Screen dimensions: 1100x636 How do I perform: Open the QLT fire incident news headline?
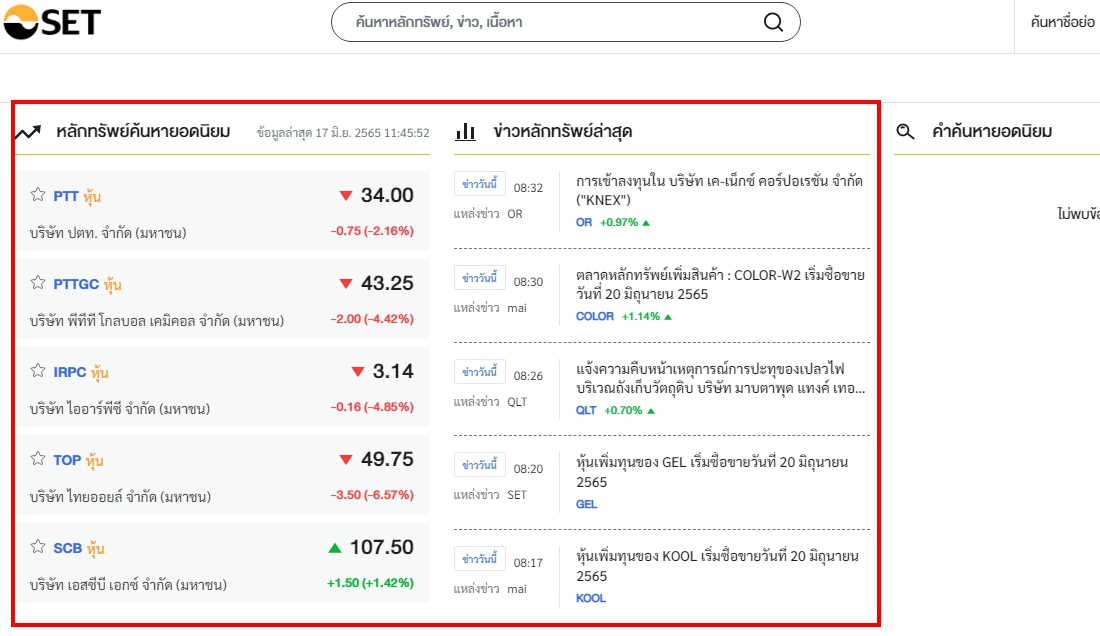click(x=720, y=378)
